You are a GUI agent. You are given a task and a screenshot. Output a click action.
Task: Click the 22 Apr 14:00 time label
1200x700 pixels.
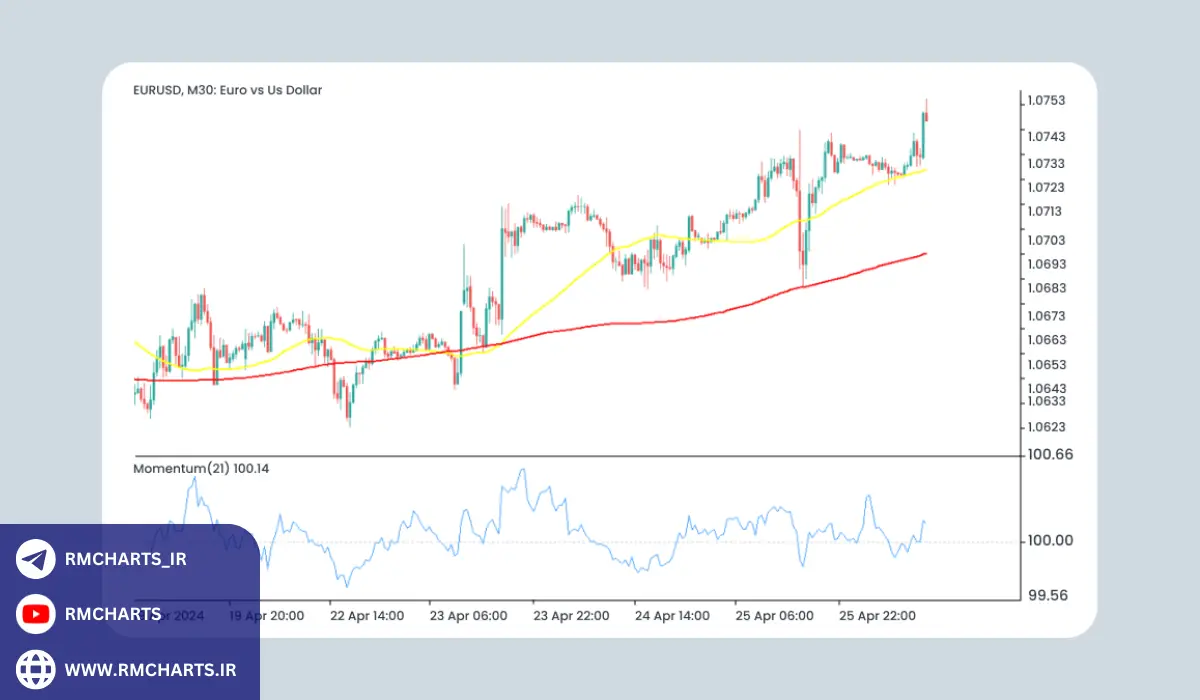point(366,616)
